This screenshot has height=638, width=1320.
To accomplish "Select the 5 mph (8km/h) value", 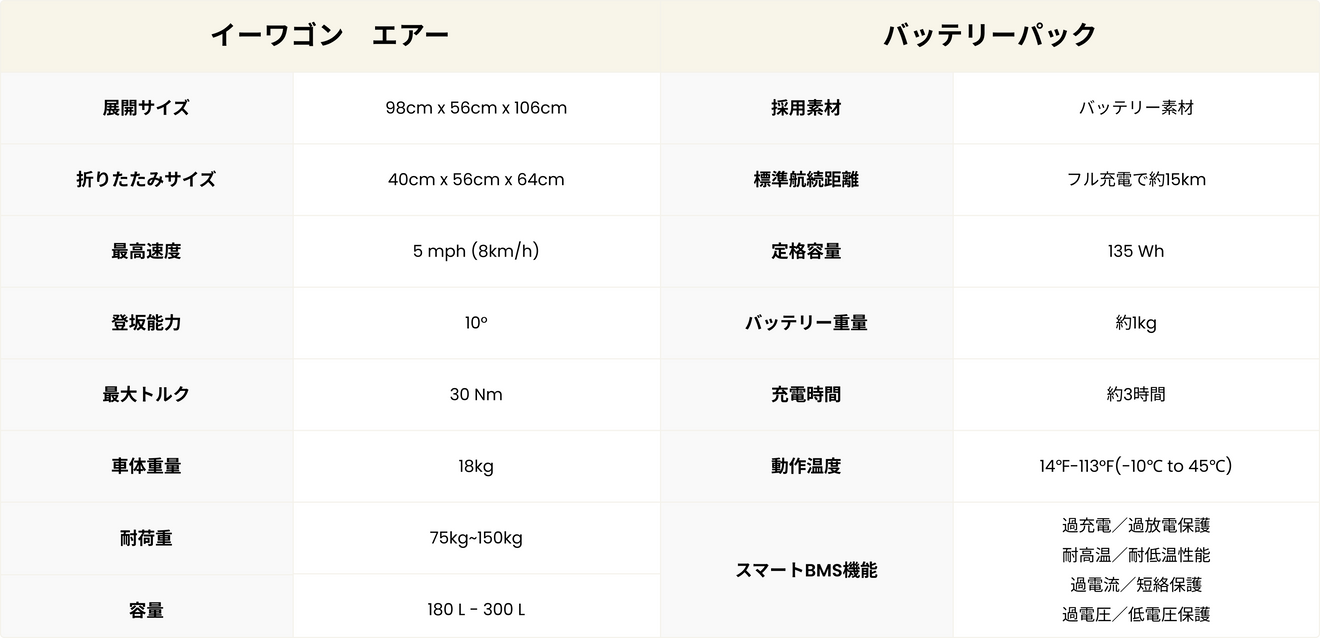I will [x=476, y=251].
